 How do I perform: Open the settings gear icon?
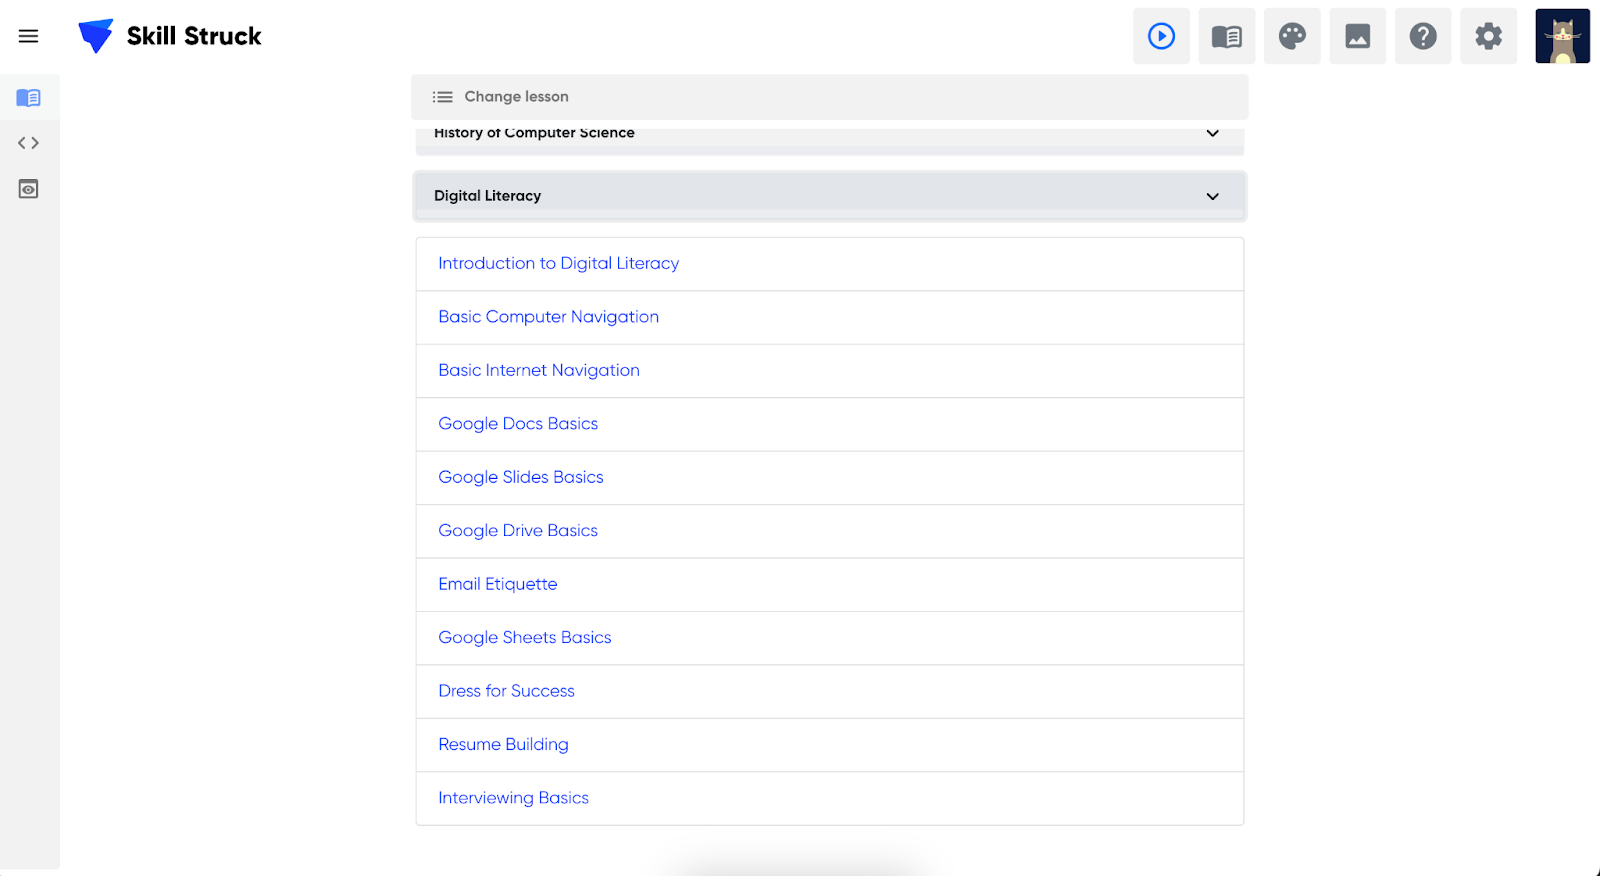[1489, 36]
